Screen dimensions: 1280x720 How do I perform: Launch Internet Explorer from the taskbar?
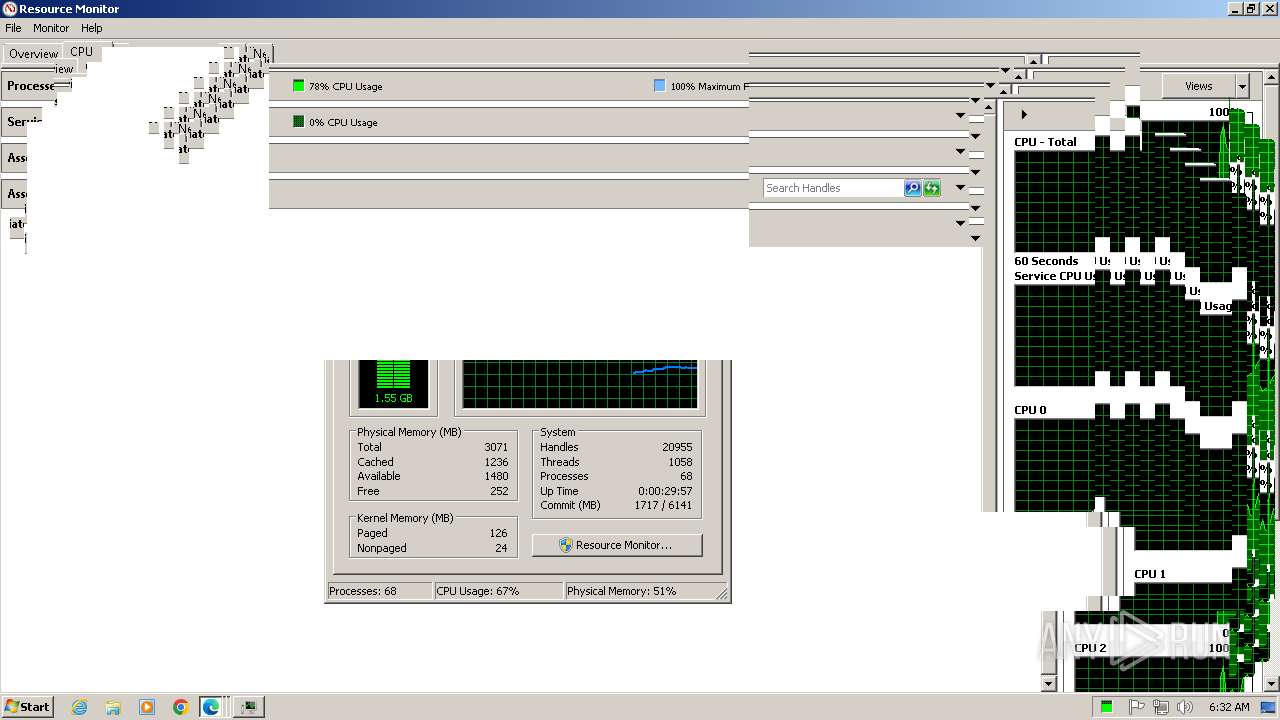pos(80,707)
